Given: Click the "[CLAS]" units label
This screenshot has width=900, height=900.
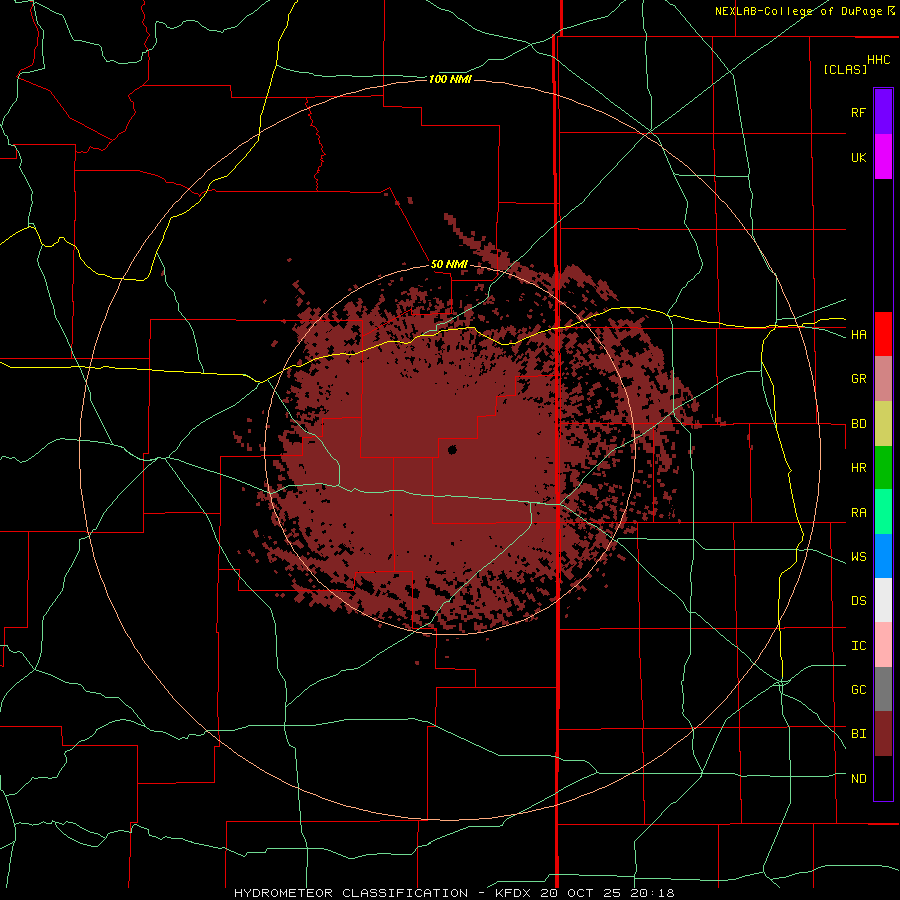Looking at the screenshot, I should point(845,69).
